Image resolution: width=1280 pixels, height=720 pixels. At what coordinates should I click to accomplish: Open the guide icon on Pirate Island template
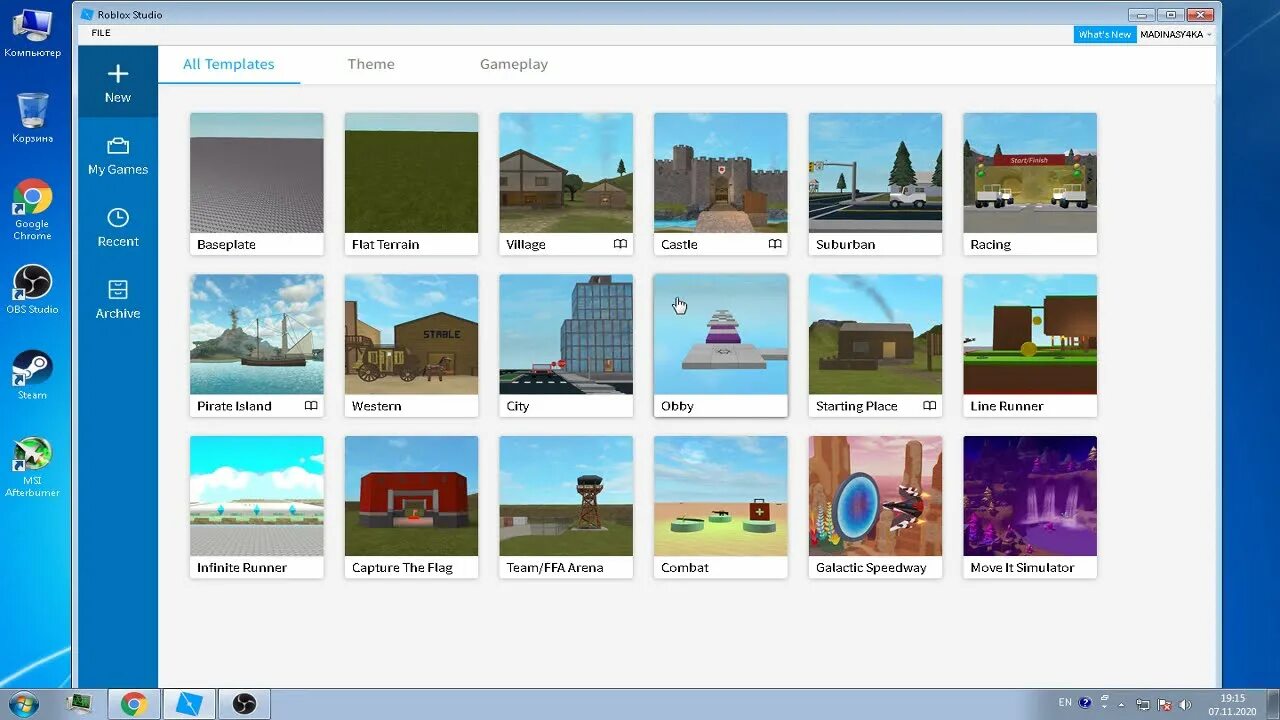coord(311,406)
